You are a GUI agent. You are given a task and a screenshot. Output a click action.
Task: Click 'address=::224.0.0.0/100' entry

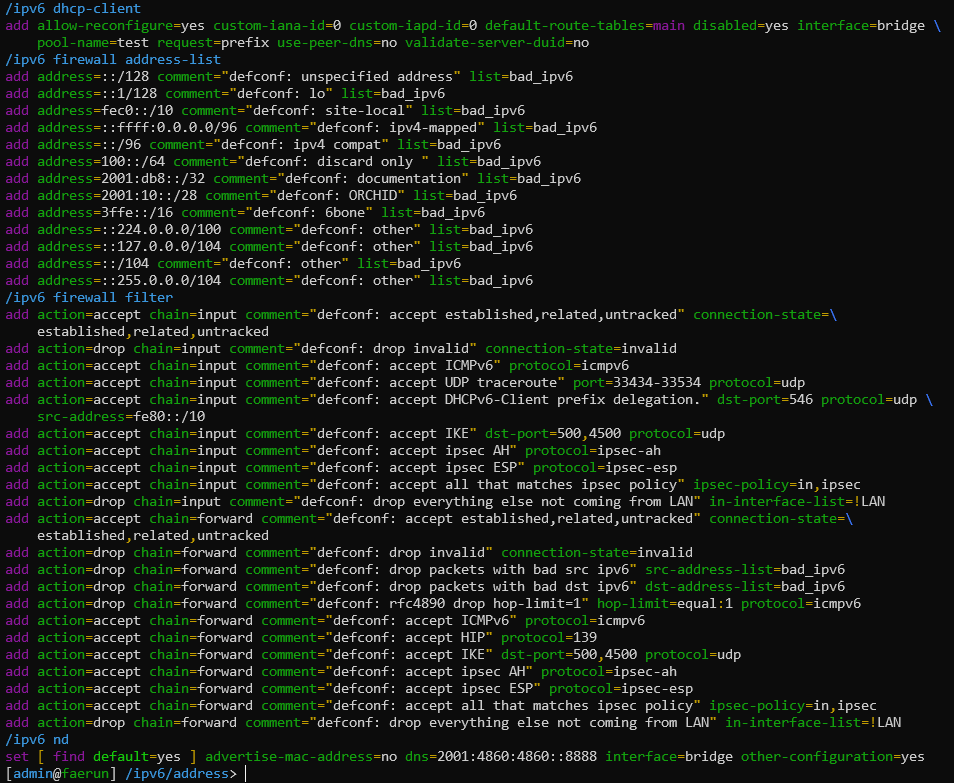pyautogui.click(x=129, y=230)
